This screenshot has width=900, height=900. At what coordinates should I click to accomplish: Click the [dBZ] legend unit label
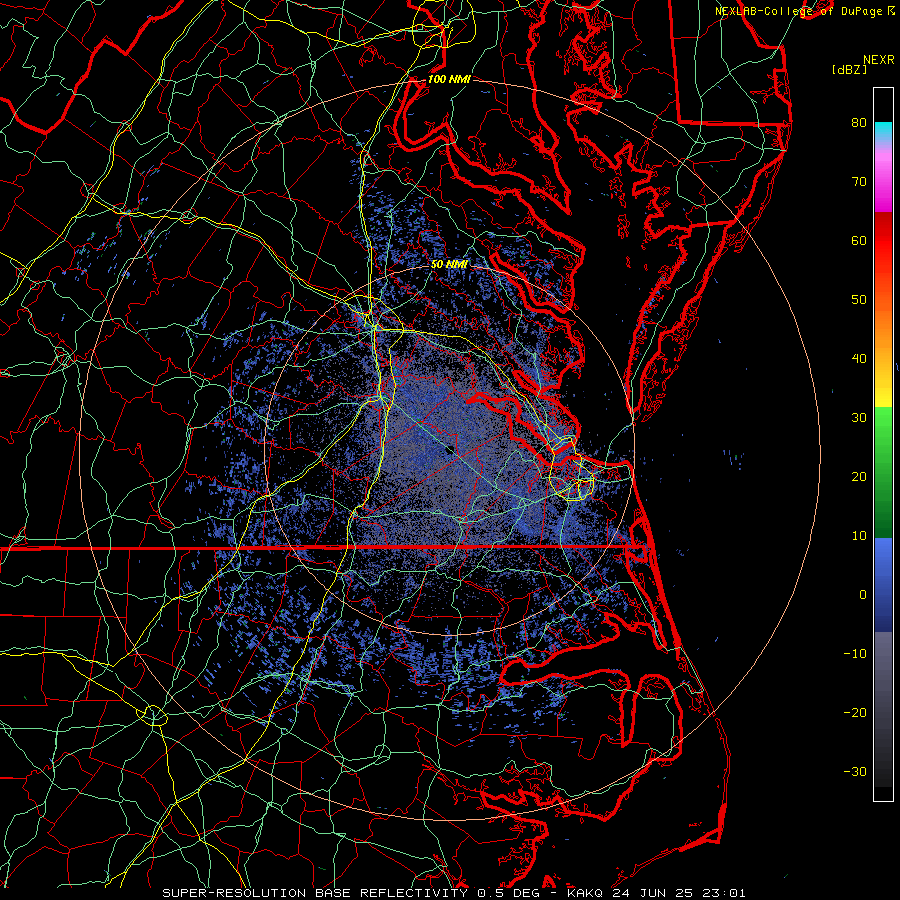pos(849,70)
